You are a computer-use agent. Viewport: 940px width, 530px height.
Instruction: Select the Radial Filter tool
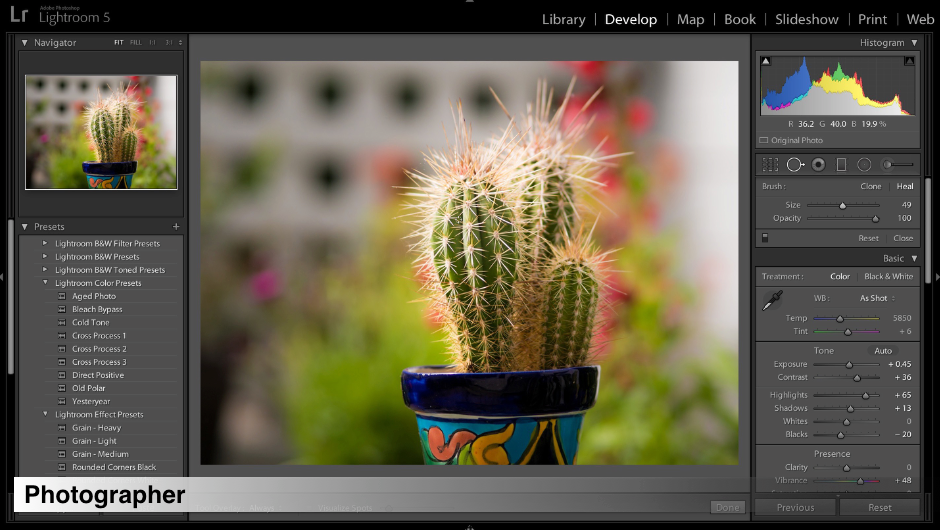864,164
